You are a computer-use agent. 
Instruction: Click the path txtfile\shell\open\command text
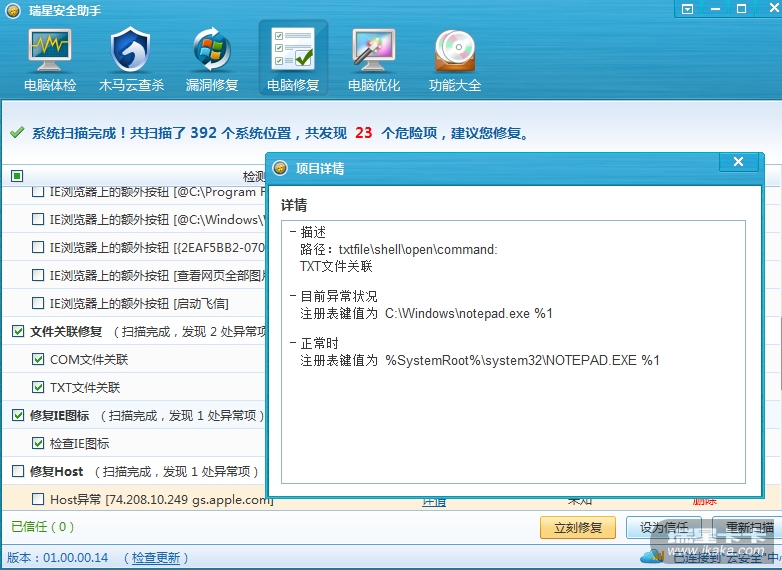click(417, 249)
